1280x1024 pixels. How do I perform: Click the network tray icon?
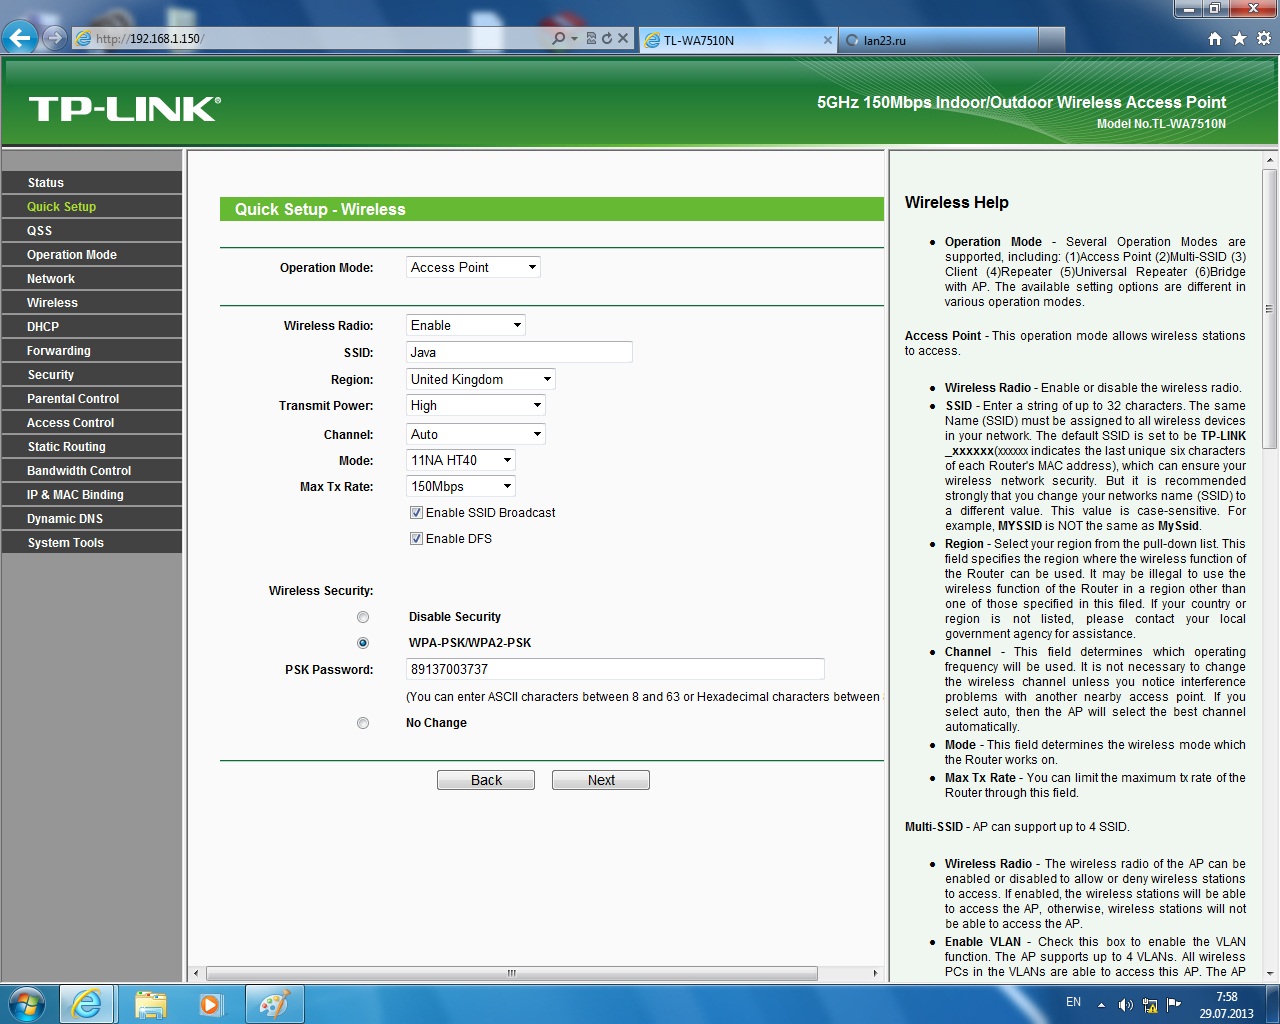tap(1150, 1004)
